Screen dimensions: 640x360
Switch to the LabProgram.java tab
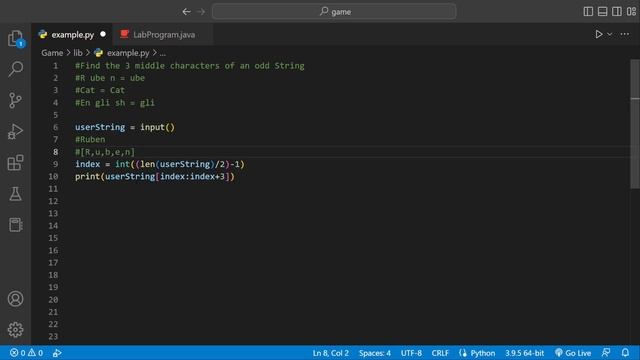pos(163,35)
